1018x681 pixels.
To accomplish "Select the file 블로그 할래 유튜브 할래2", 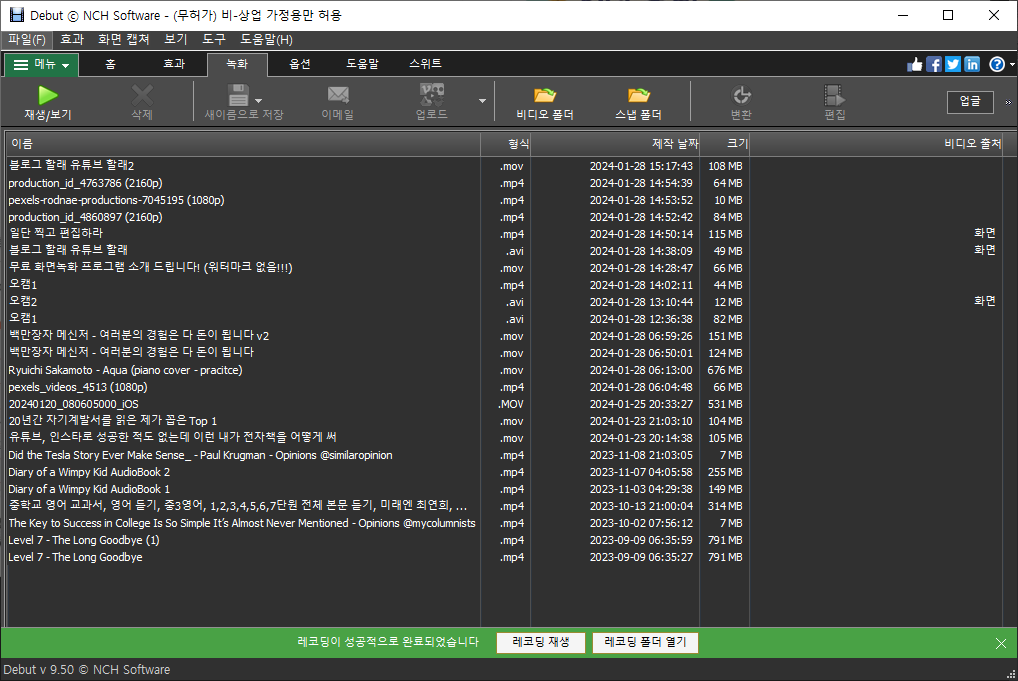I will [x=71, y=166].
